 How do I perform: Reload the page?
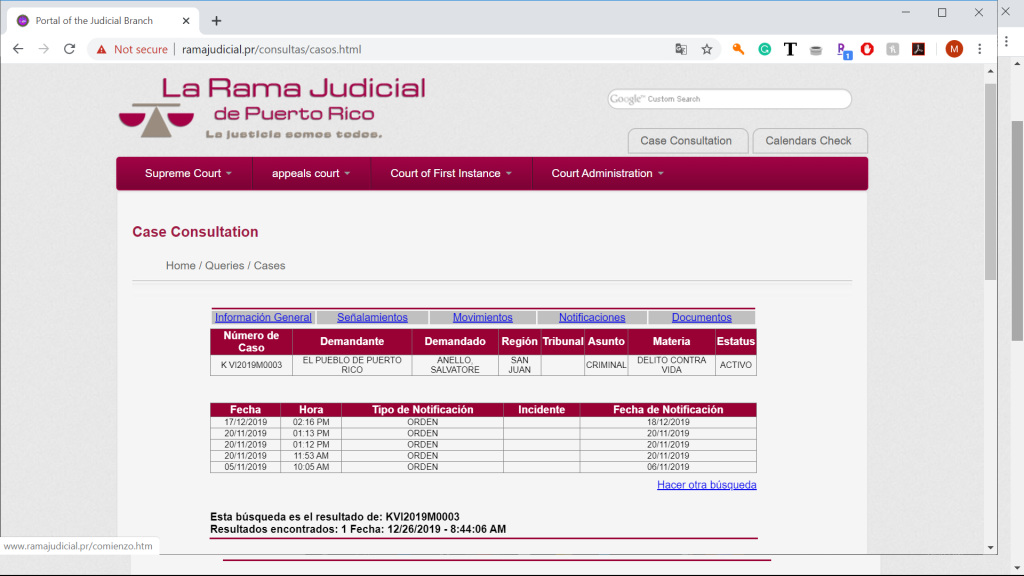coord(70,49)
